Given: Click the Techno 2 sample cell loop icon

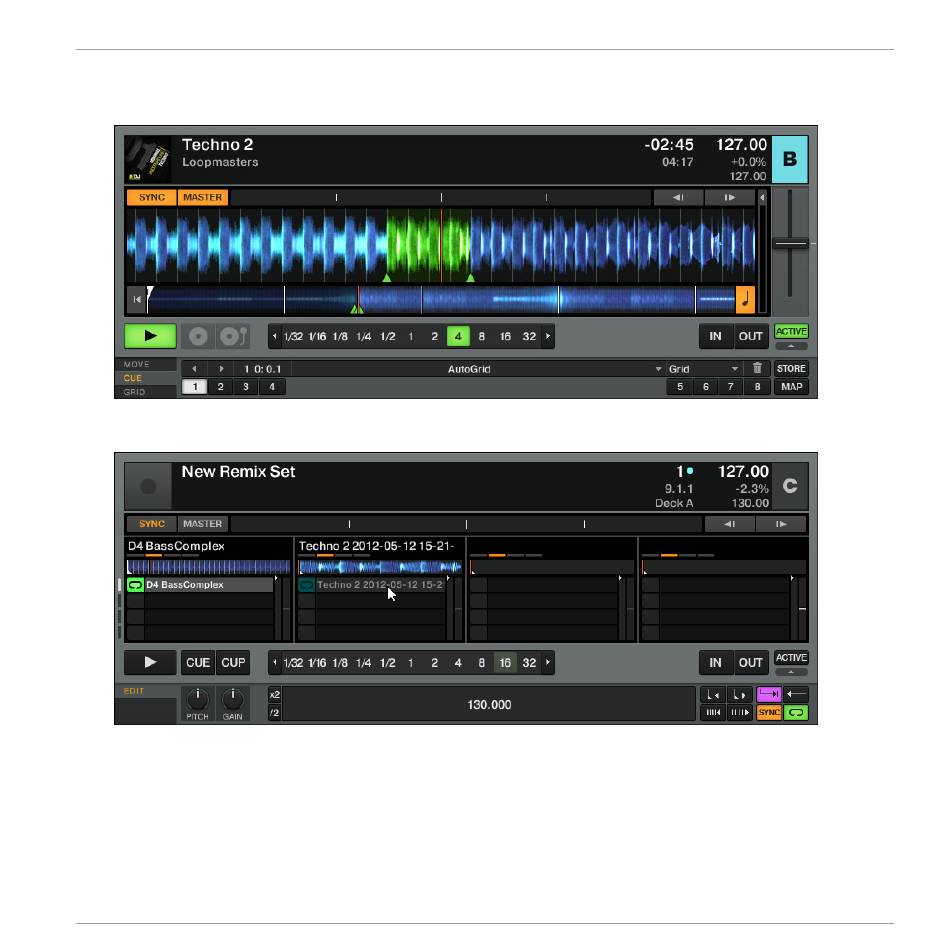Looking at the screenshot, I should (x=306, y=585).
